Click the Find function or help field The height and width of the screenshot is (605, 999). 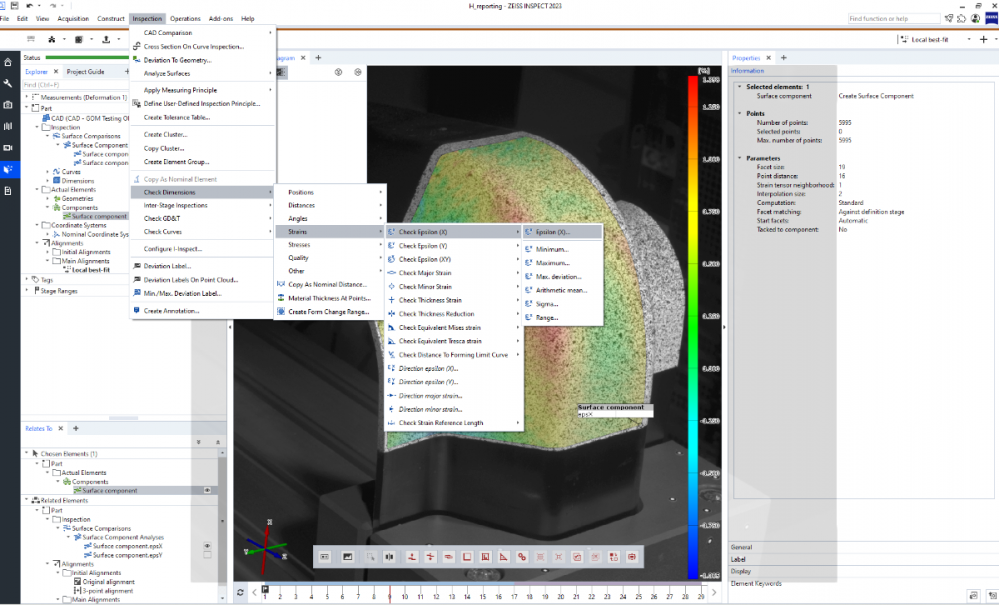(x=892, y=18)
